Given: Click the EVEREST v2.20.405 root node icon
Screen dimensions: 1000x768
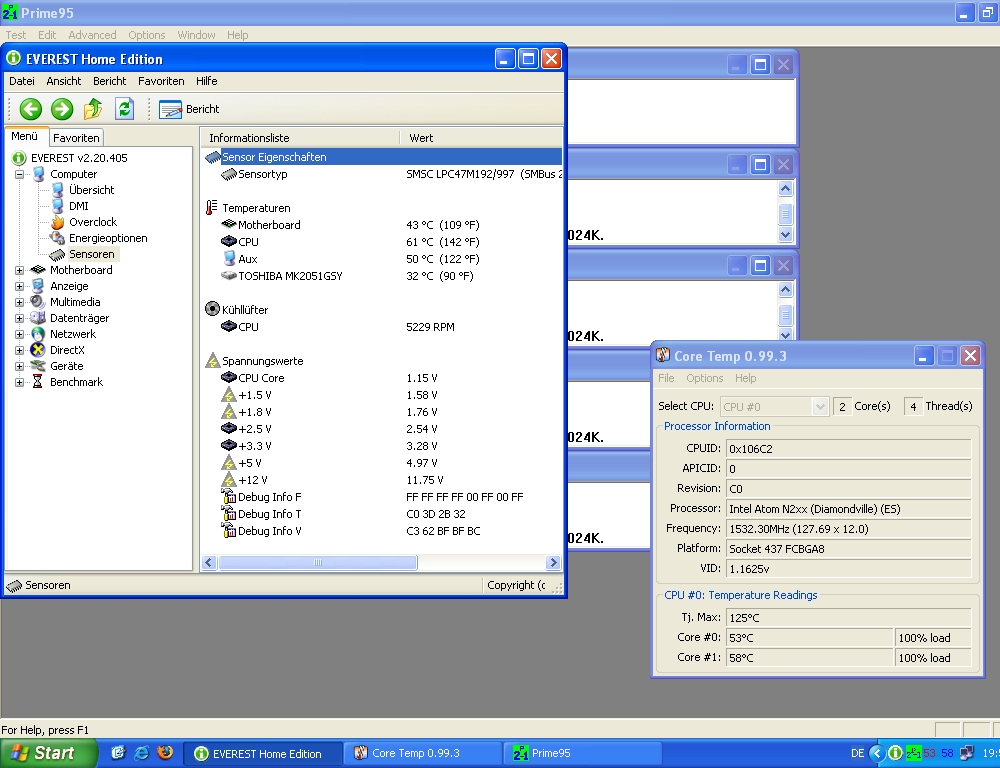Looking at the screenshot, I should (19, 158).
